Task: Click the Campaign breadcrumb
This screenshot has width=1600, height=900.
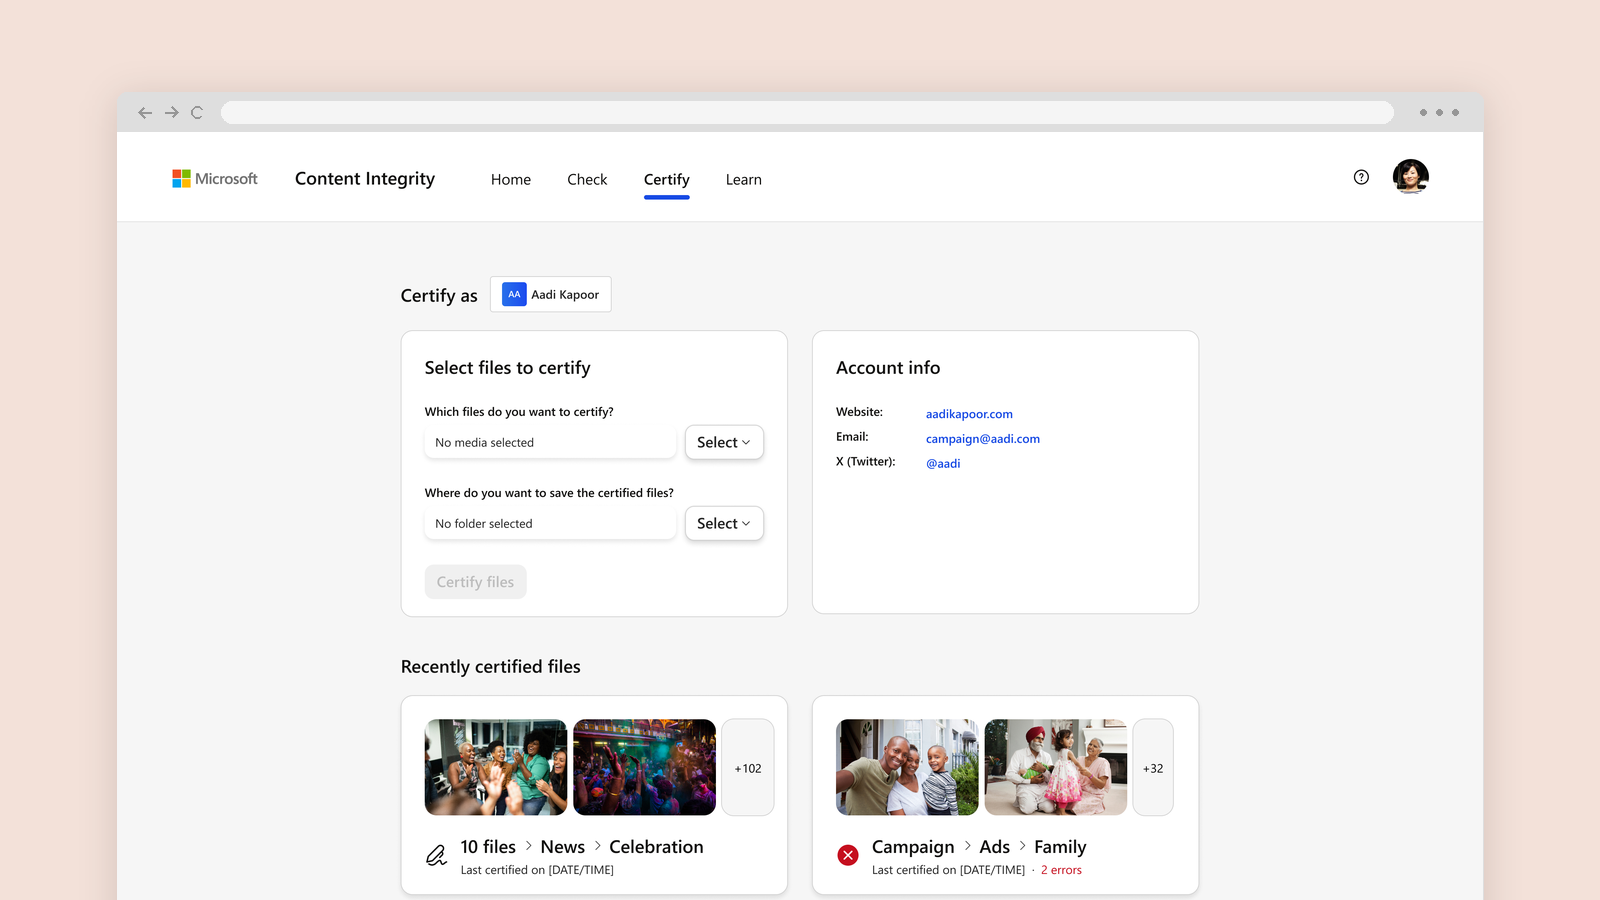Action: [x=913, y=847]
